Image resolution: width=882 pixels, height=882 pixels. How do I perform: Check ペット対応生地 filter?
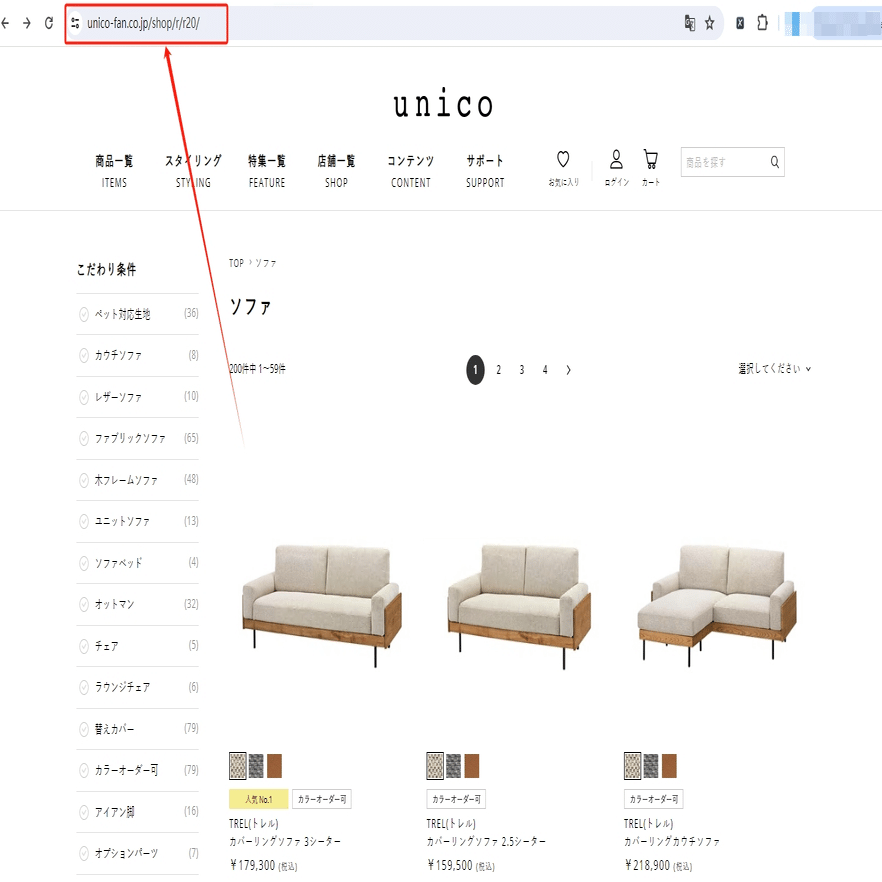click(x=84, y=314)
